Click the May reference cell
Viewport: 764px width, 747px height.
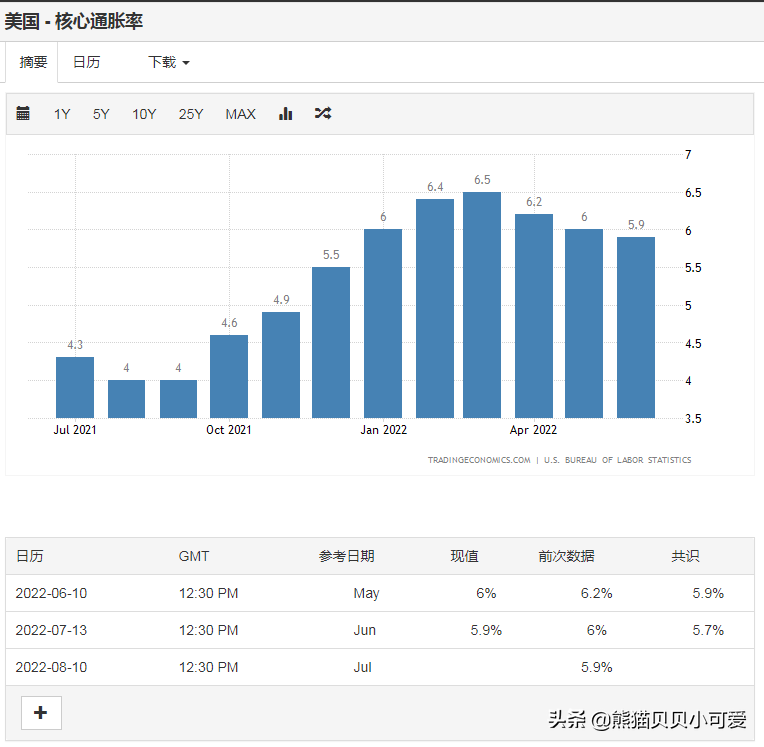click(366, 594)
